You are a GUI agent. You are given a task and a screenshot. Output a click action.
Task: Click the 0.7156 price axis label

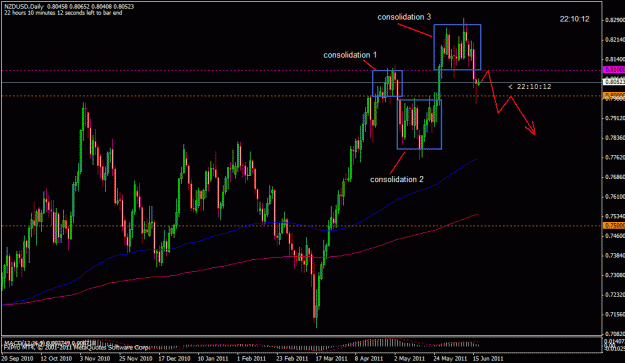(615, 314)
